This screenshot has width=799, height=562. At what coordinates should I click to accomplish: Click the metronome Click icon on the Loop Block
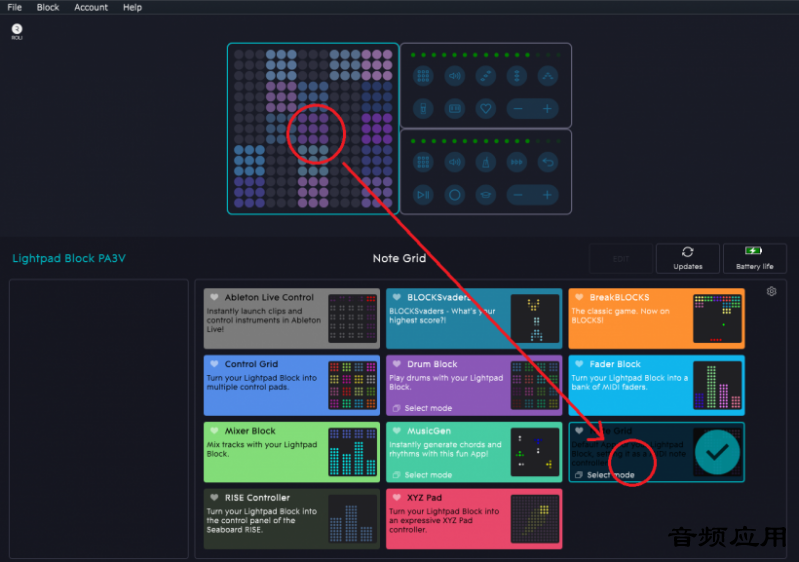point(486,163)
